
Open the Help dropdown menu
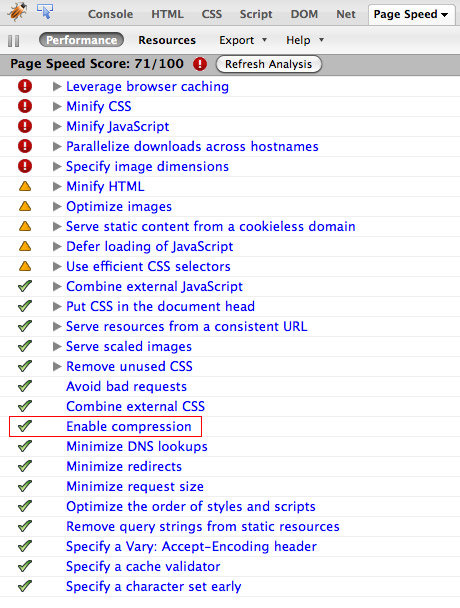304,40
